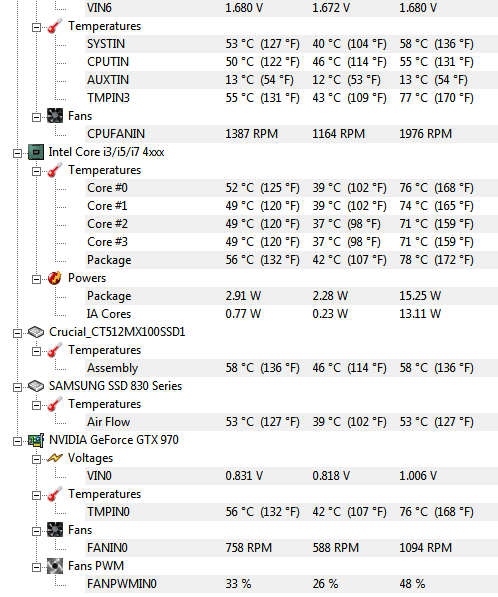Select the Intel Core i3/i5/i7 4xxx label
Screen dimensions: 498x597
coord(106,152)
